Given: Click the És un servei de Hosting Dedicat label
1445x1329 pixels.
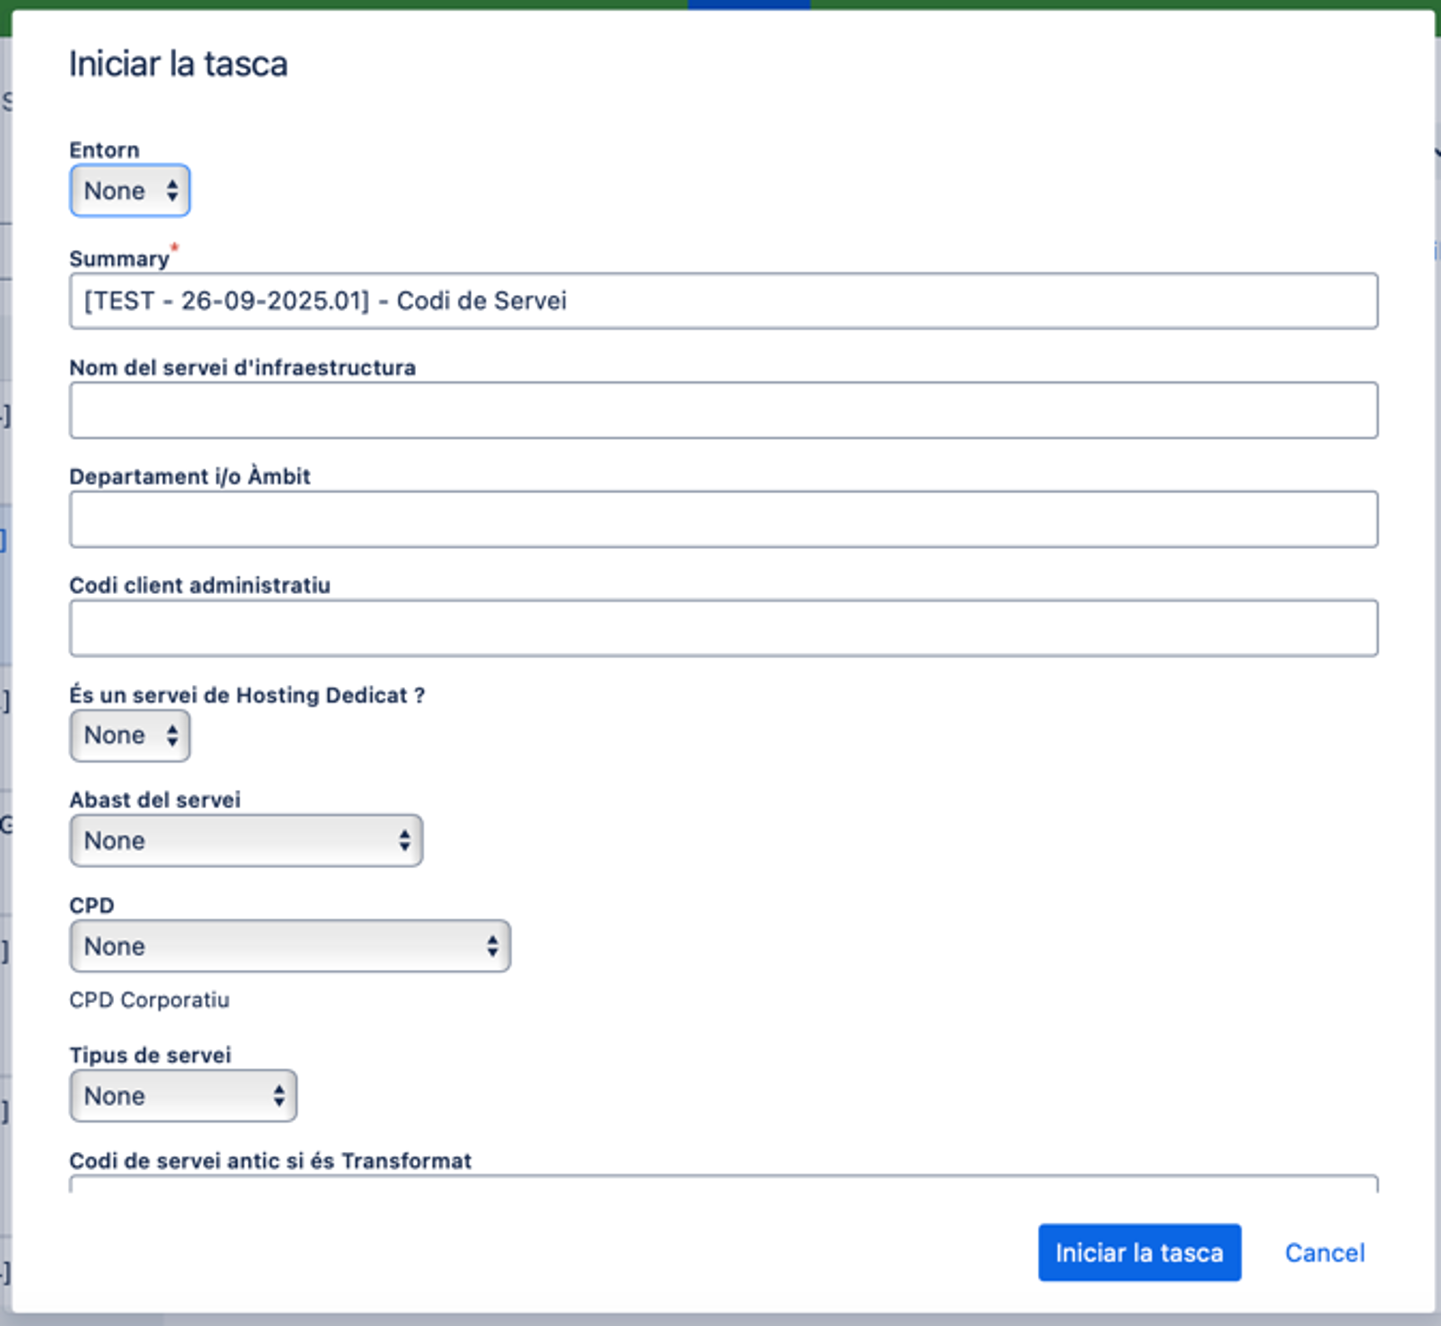Looking at the screenshot, I should tap(247, 695).
